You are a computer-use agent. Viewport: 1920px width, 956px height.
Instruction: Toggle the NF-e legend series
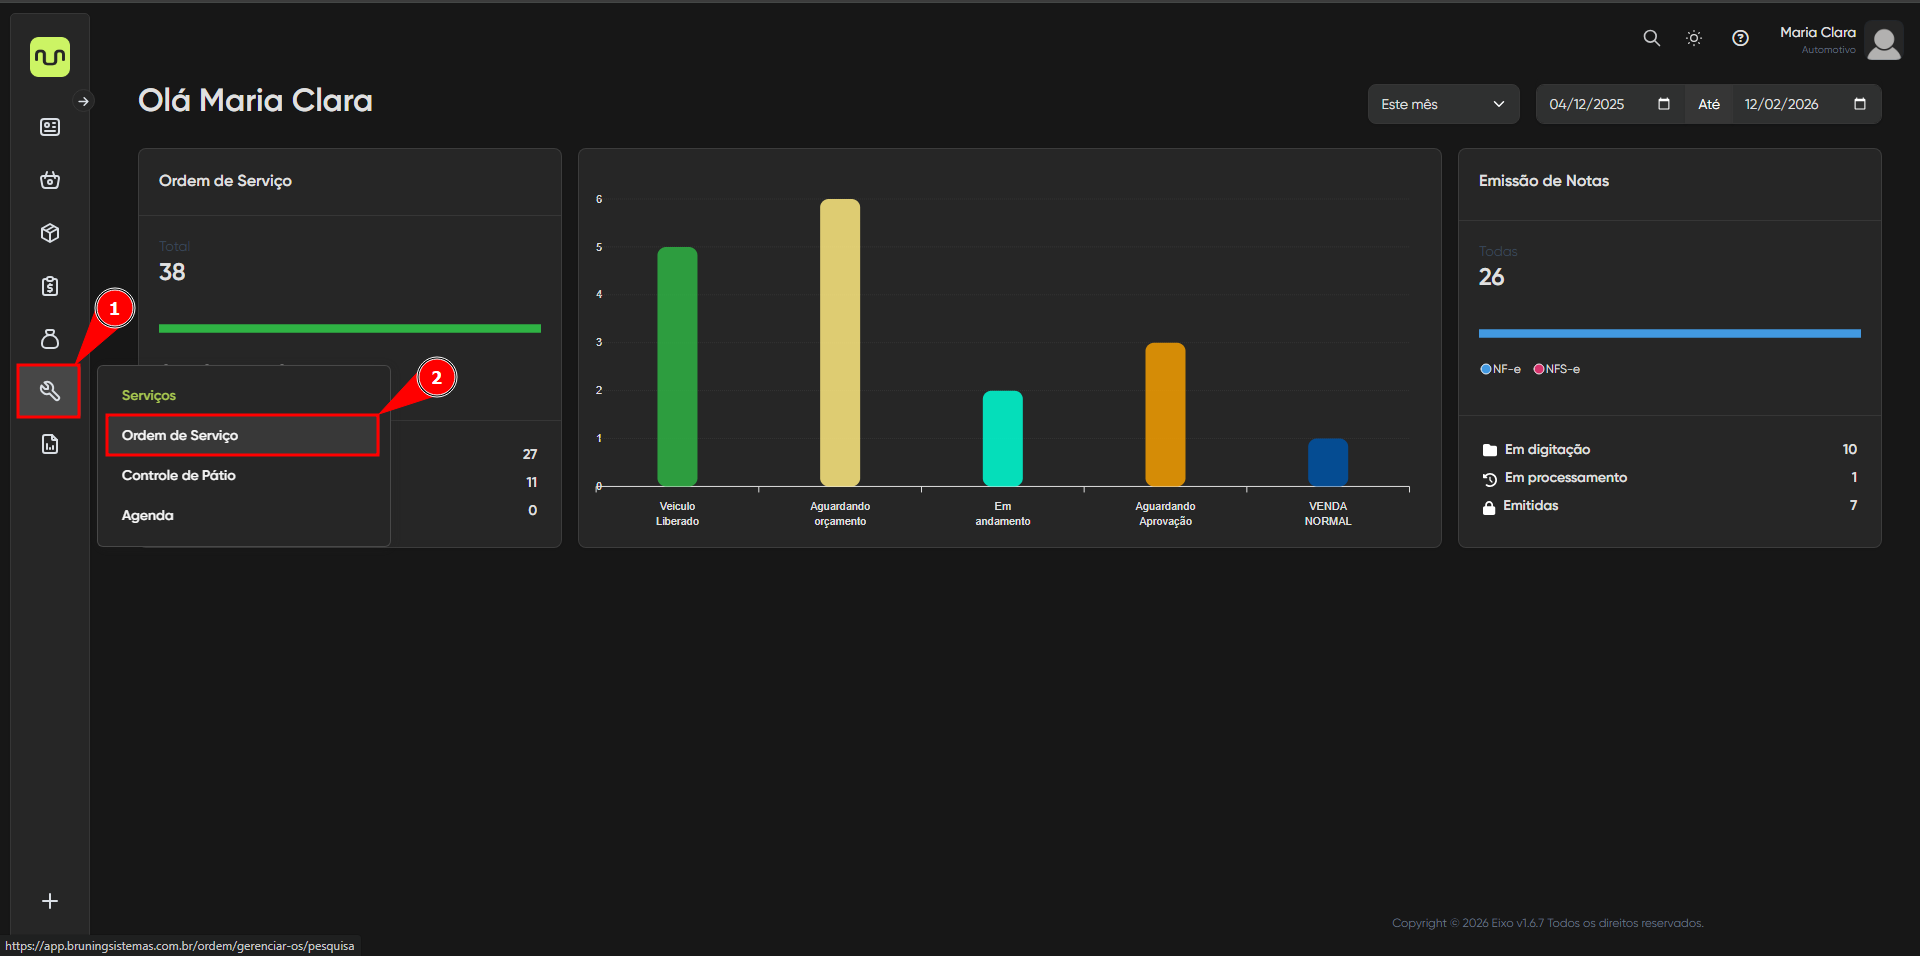point(1500,369)
